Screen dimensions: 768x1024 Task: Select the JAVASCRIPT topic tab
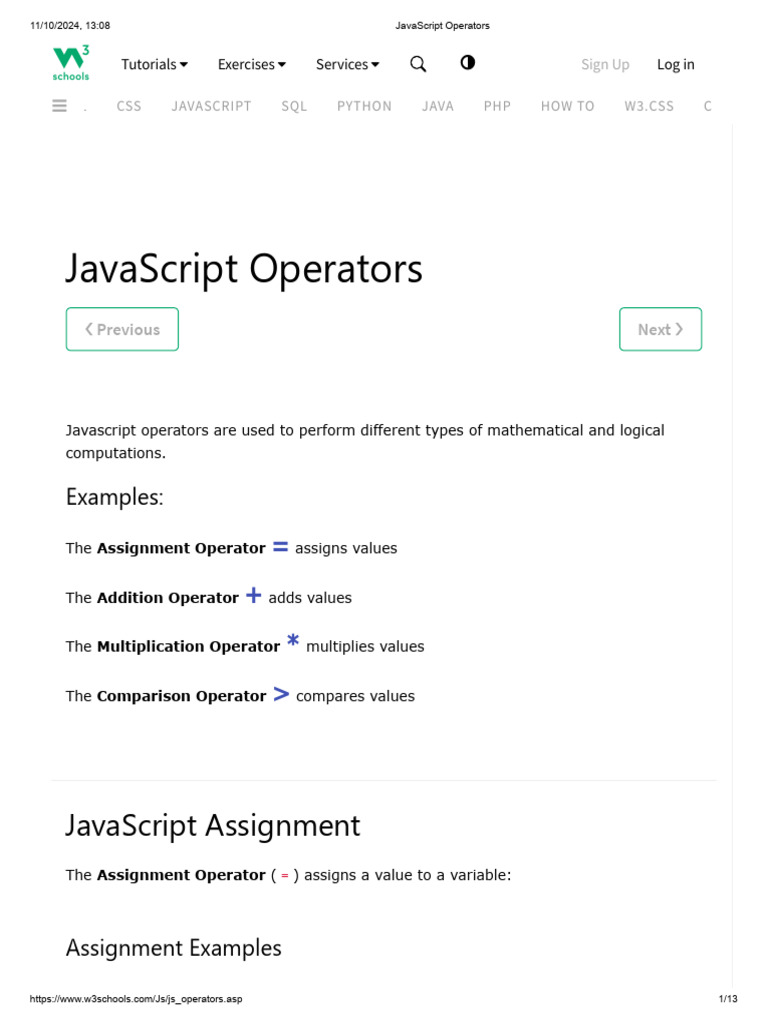211,106
